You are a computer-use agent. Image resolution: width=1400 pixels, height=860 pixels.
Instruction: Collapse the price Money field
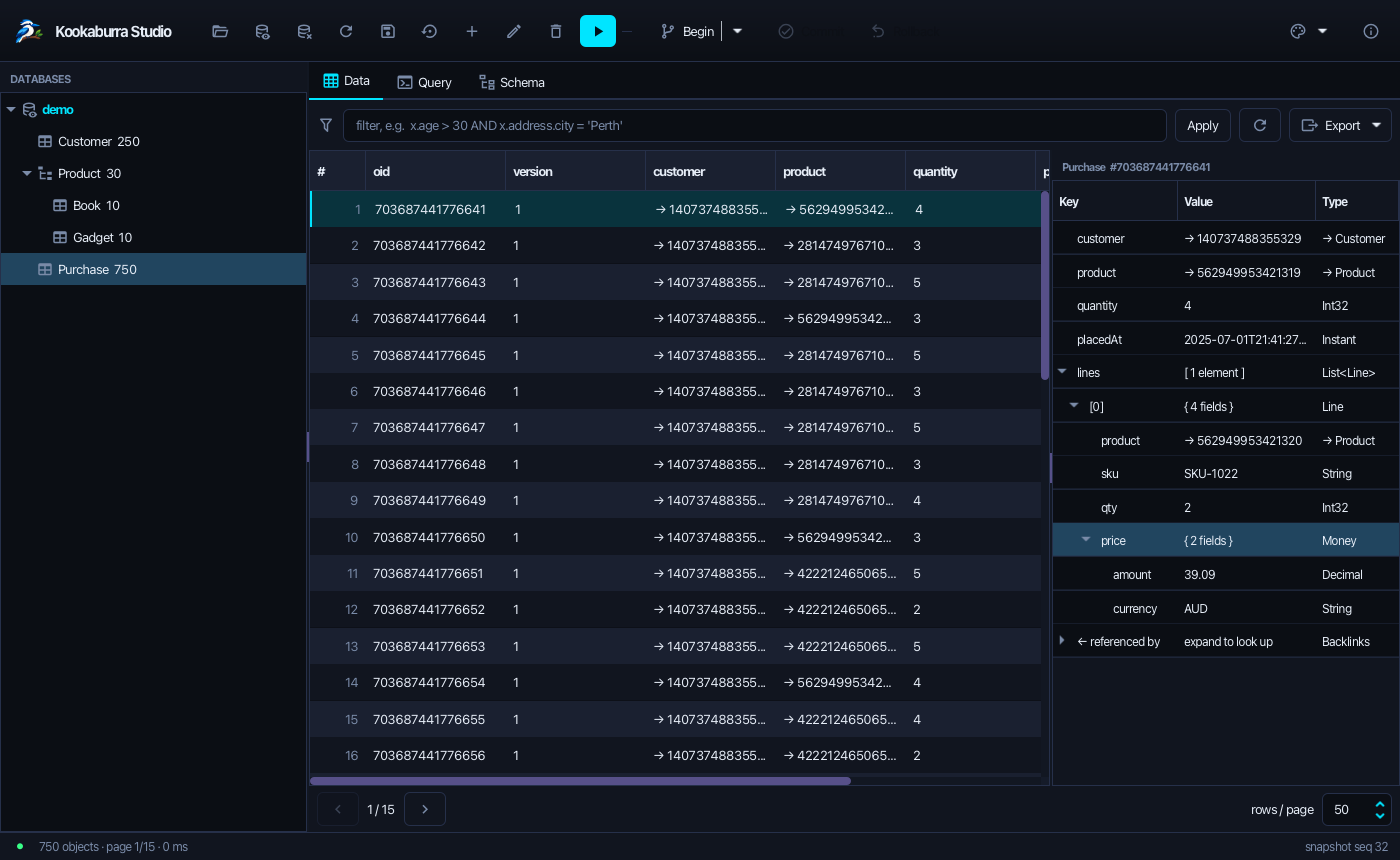pyautogui.click(x=1086, y=540)
